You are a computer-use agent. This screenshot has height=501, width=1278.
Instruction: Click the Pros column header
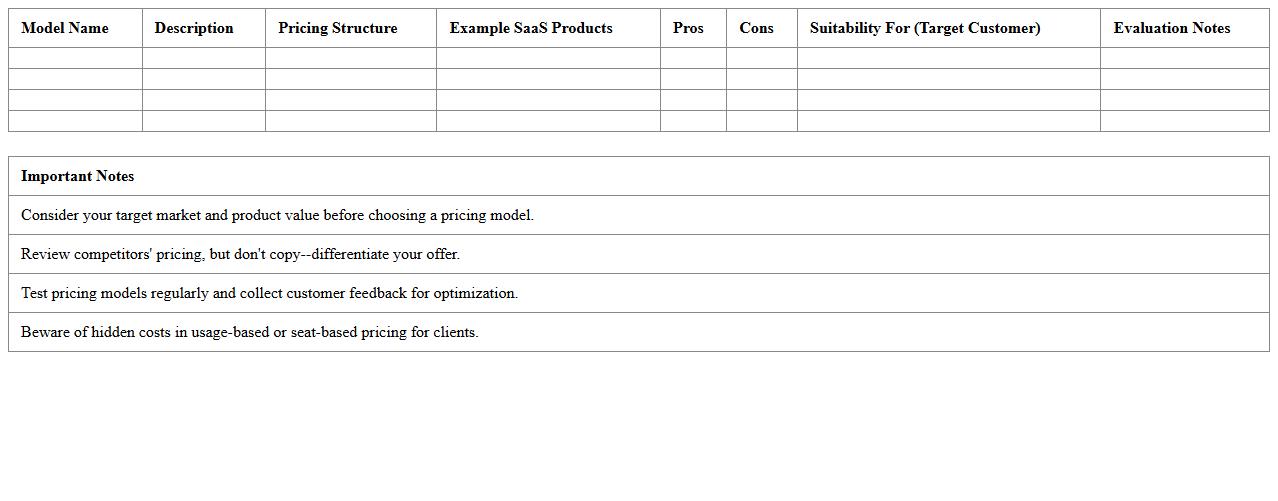688,28
